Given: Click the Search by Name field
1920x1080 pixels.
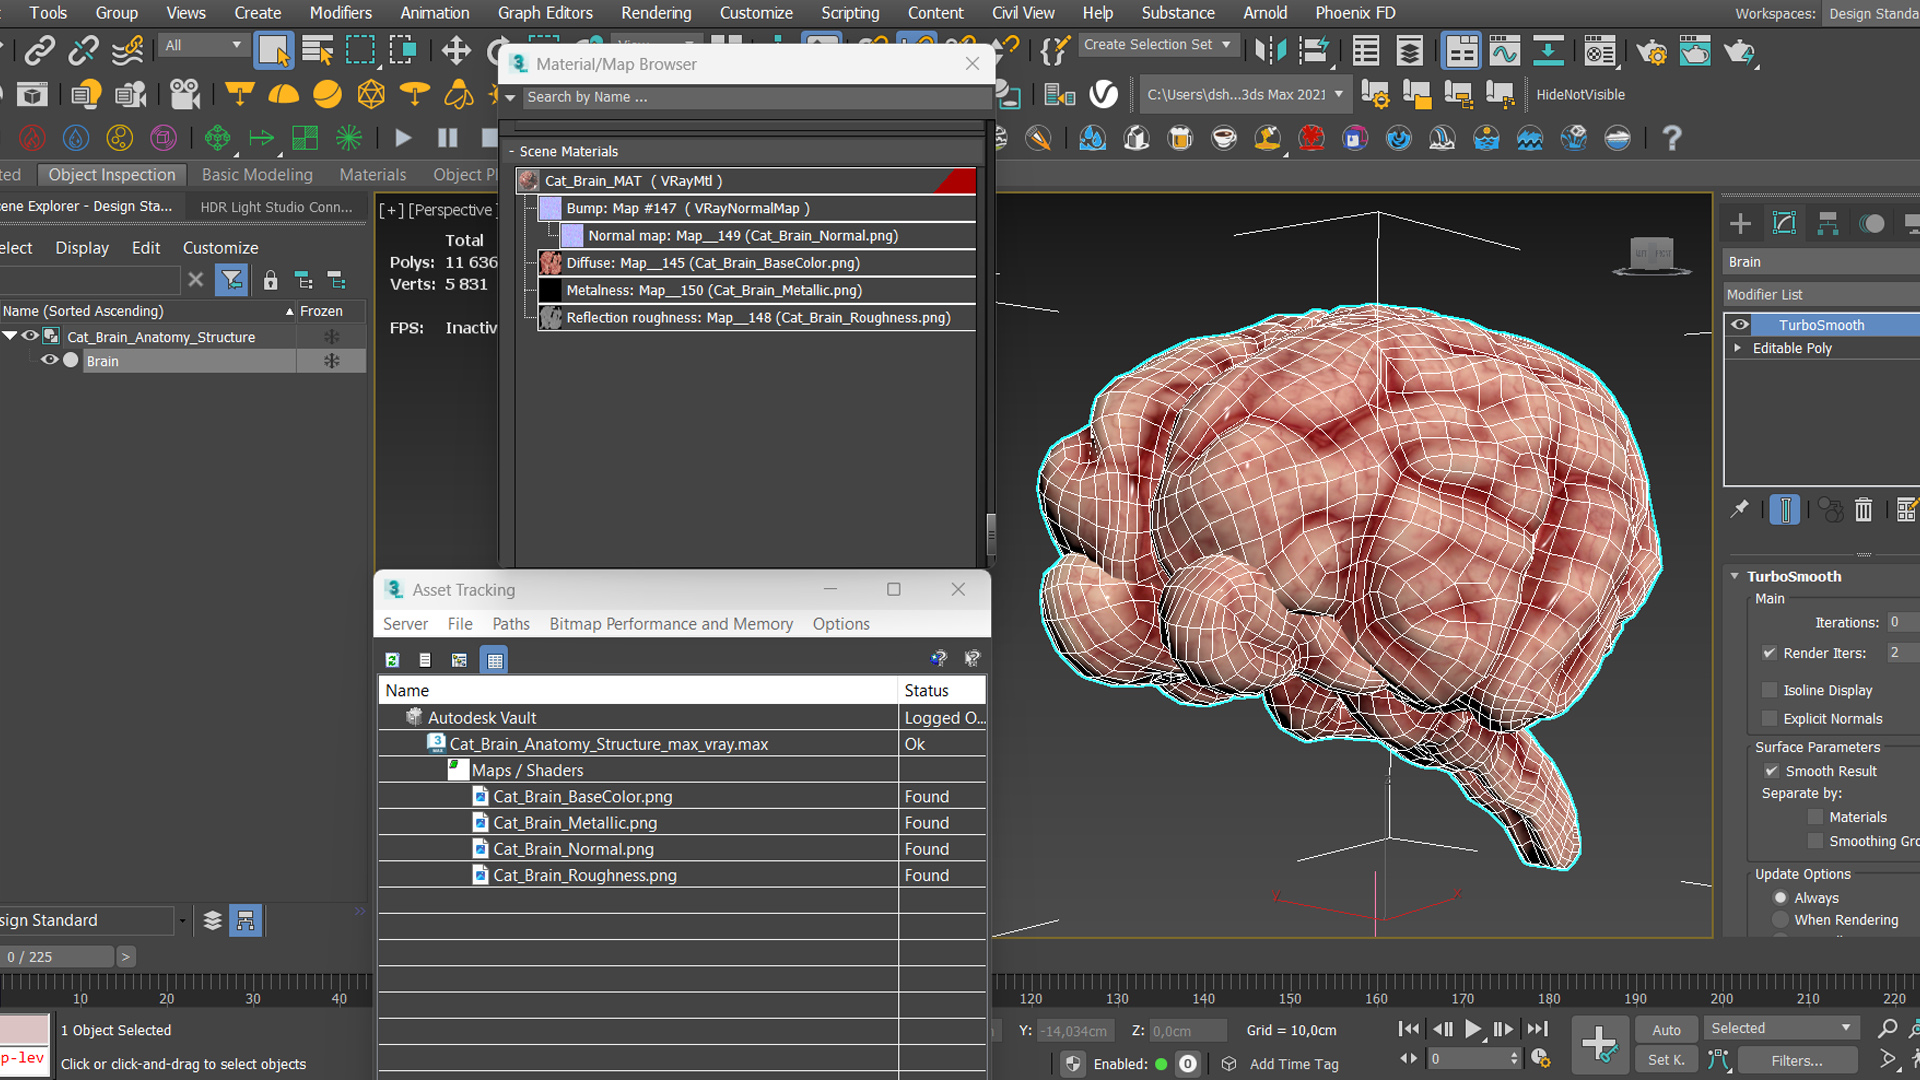Looking at the screenshot, I should [756, 97].
